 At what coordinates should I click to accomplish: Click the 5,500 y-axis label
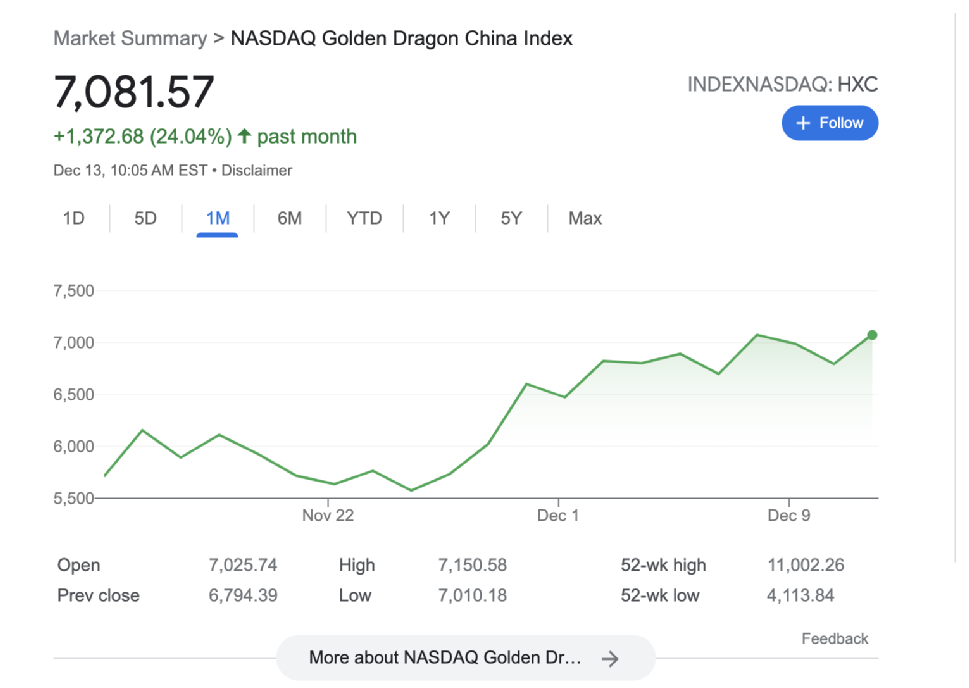click(74, 498)
